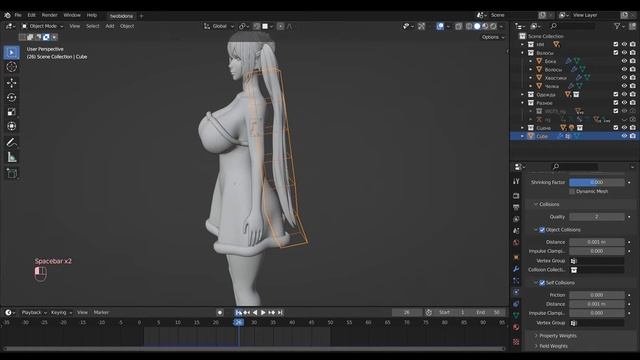Disable the Self Collisions checkbox
Screen dimensions: 640x360
pos(542,283)
